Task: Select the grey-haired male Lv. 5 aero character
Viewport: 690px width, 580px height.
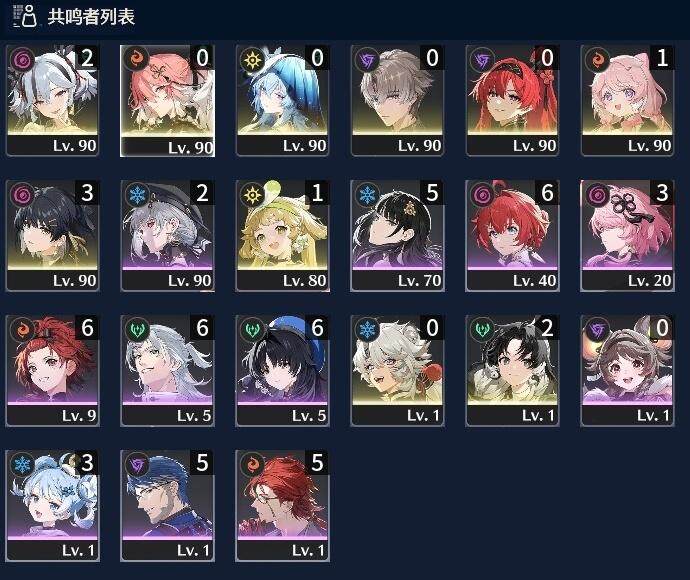Action: pos(168,371)
